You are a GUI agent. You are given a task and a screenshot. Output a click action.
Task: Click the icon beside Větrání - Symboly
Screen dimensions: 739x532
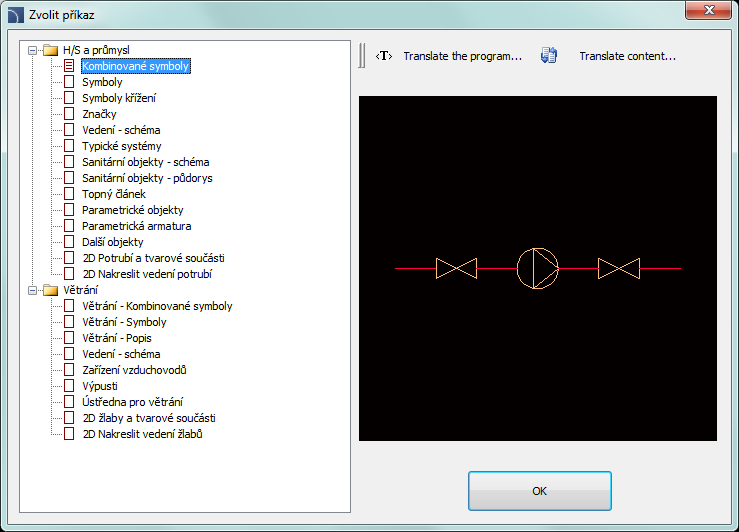click(x=69, y=322)
